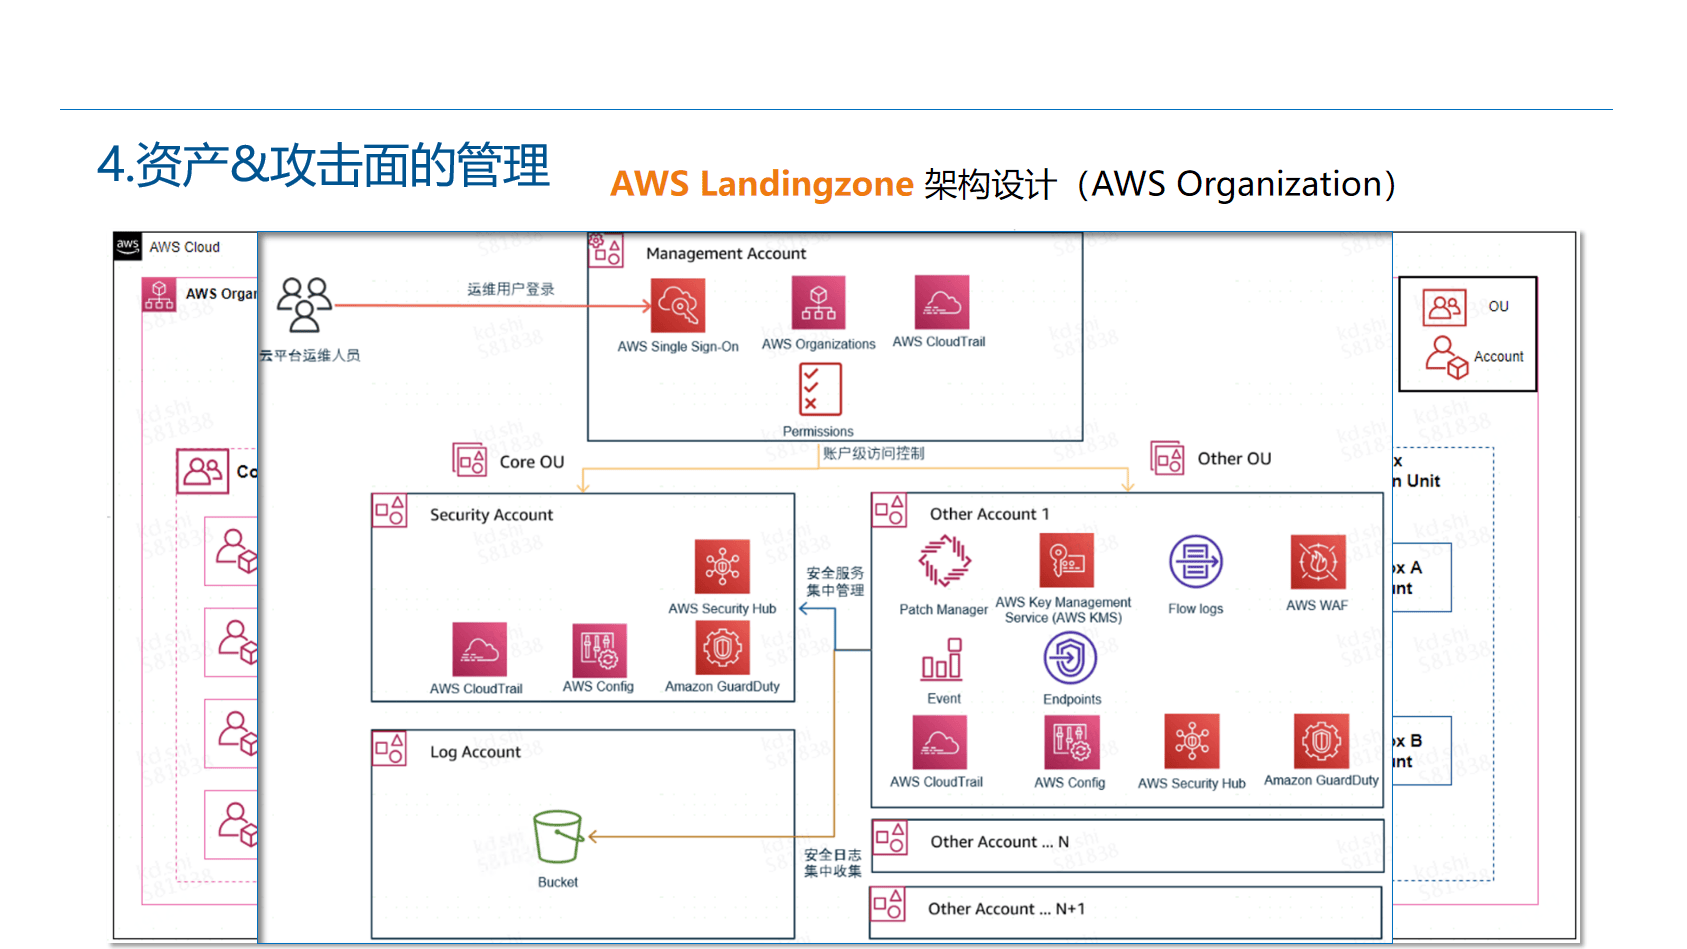The width and height of the screenshot is (1687, 949).
Task: Click the Amazon GuardDuty icon in Security Account
Action: click(x=722, y=648)
